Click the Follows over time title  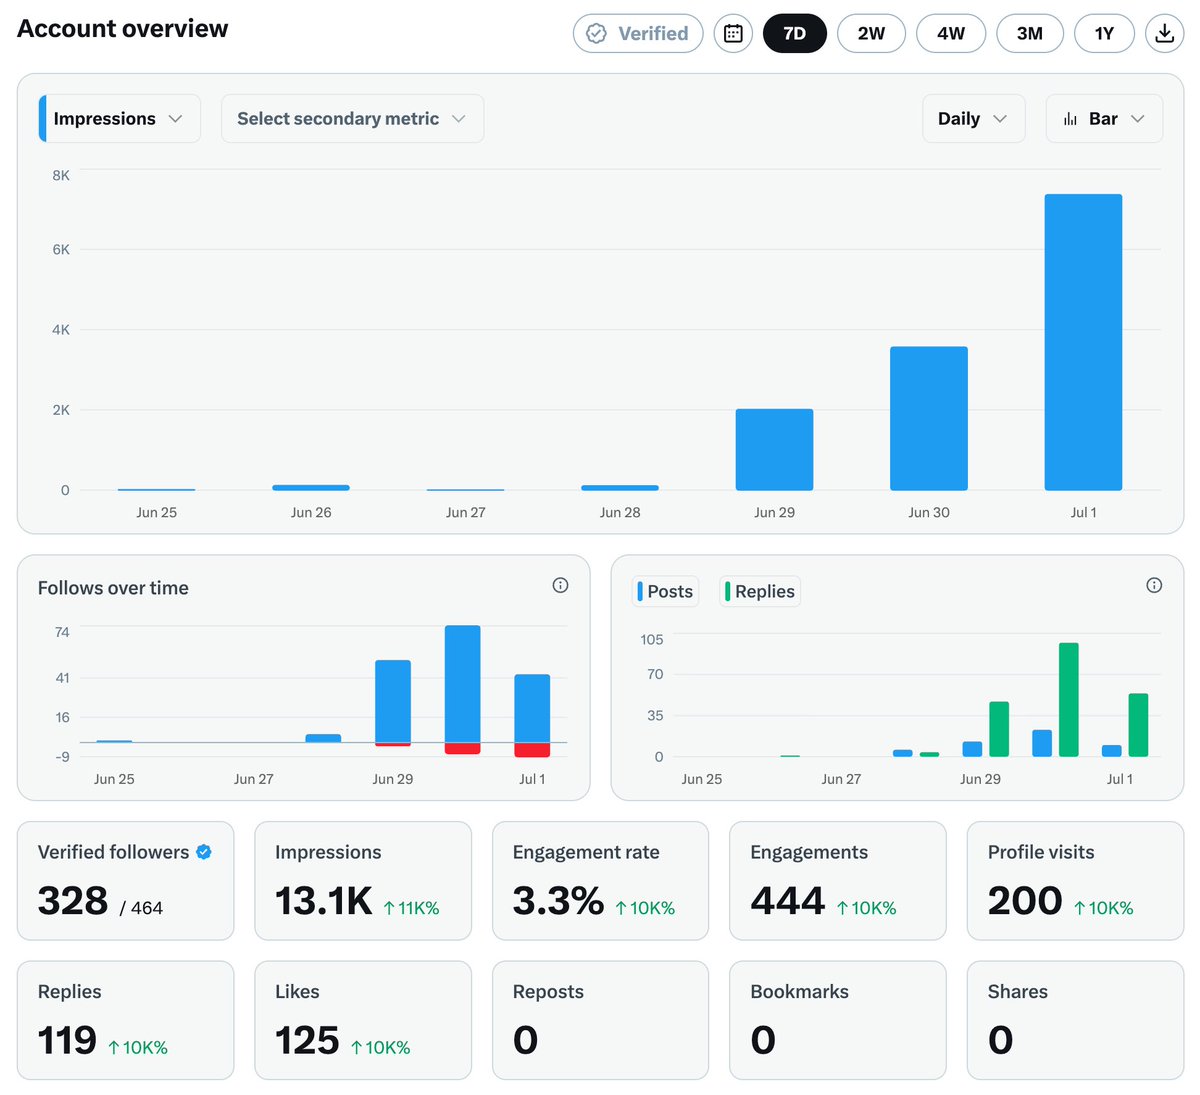pos(113,588)
